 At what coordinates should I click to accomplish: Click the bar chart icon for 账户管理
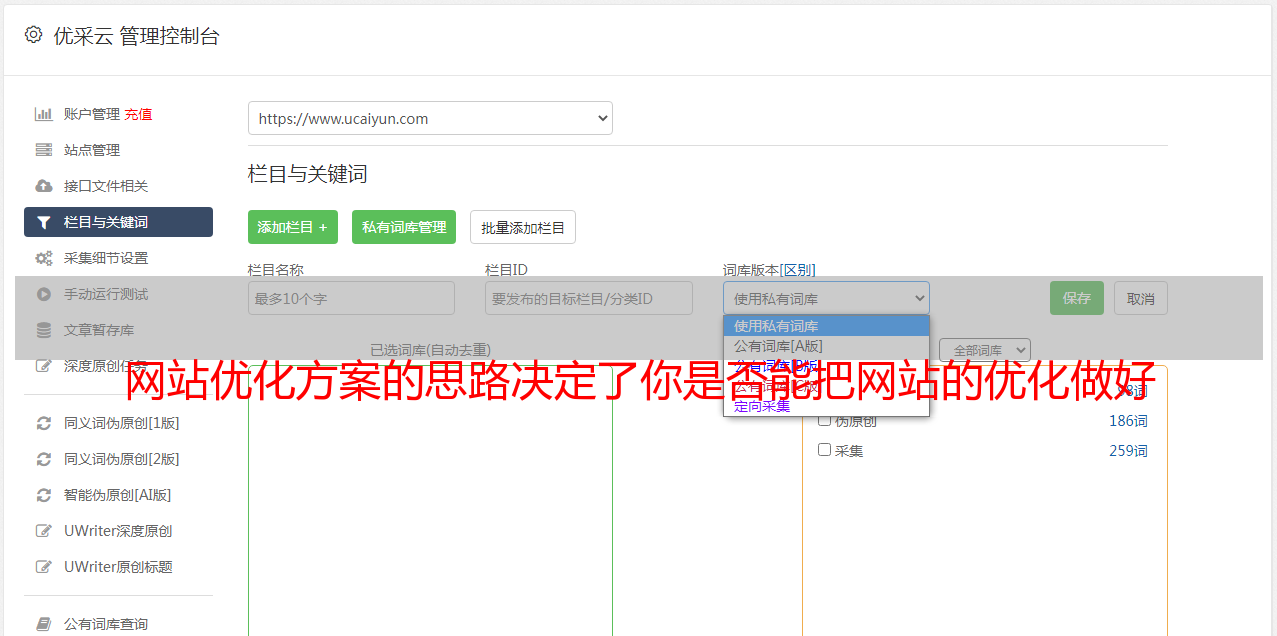[43, 114]
